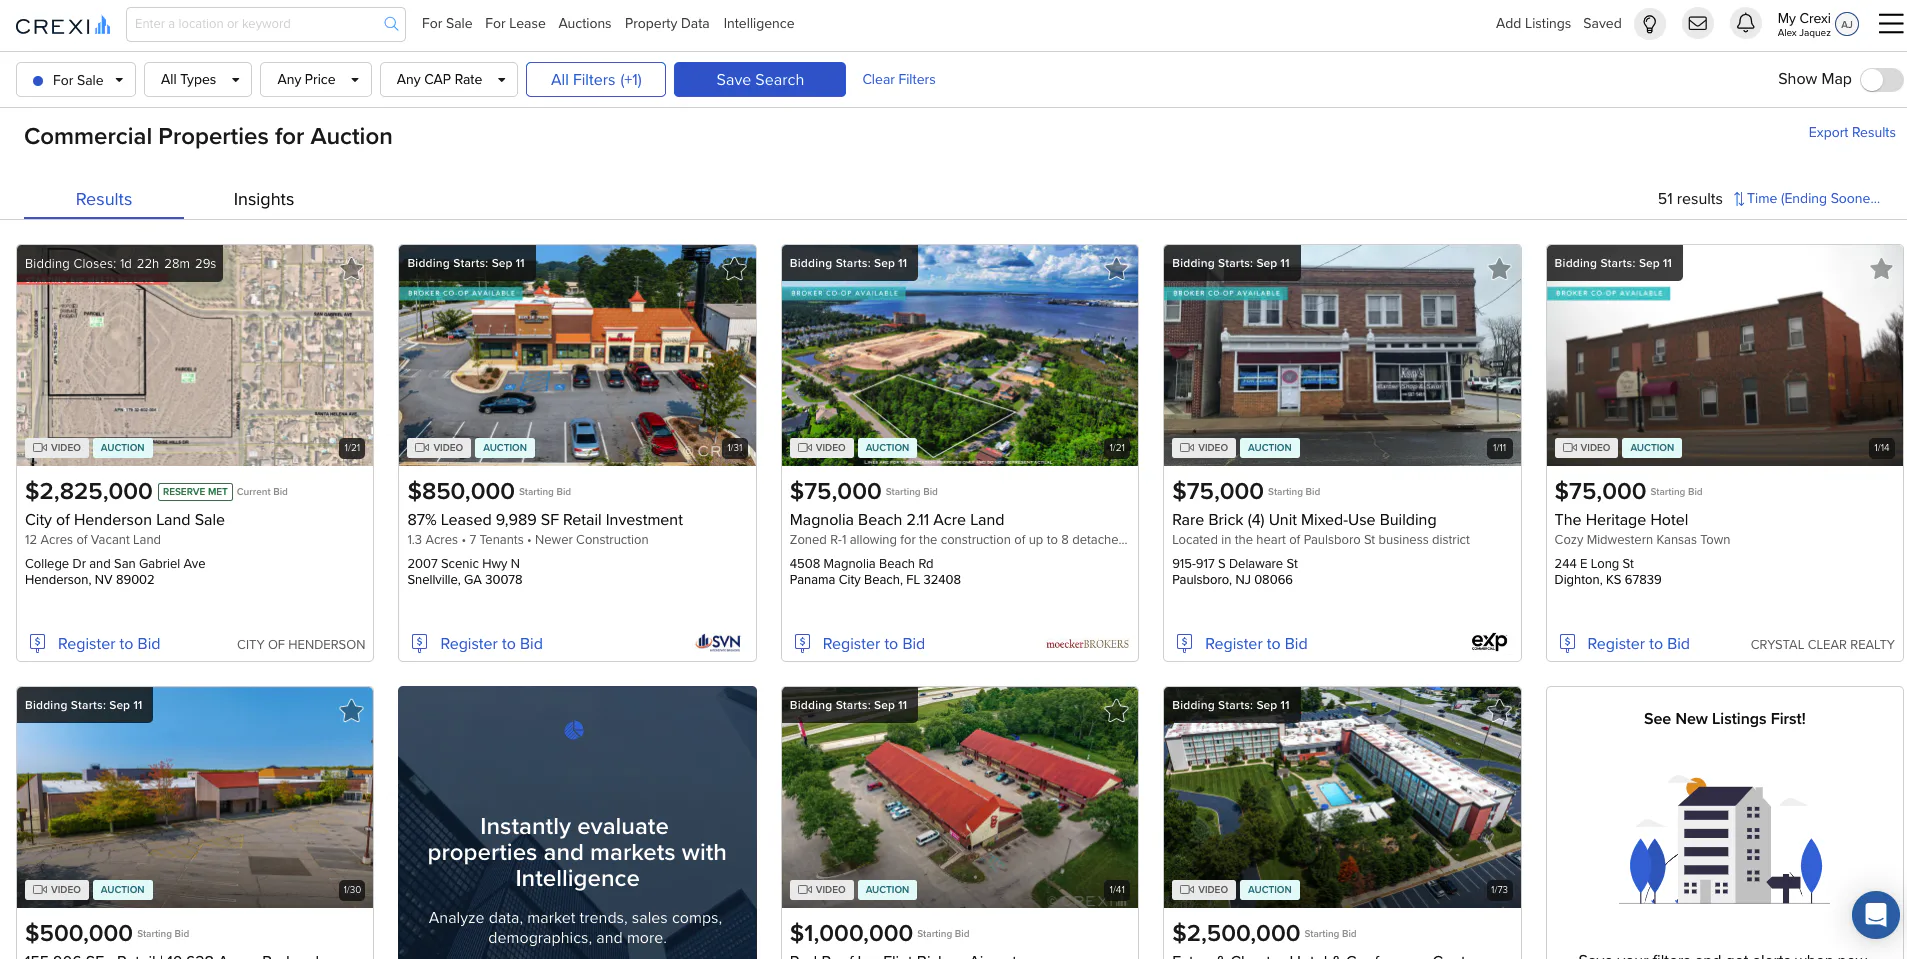Open Intelligence in top navigation
This screenshot has width=1907, height=959.
[x=759, y=24]
